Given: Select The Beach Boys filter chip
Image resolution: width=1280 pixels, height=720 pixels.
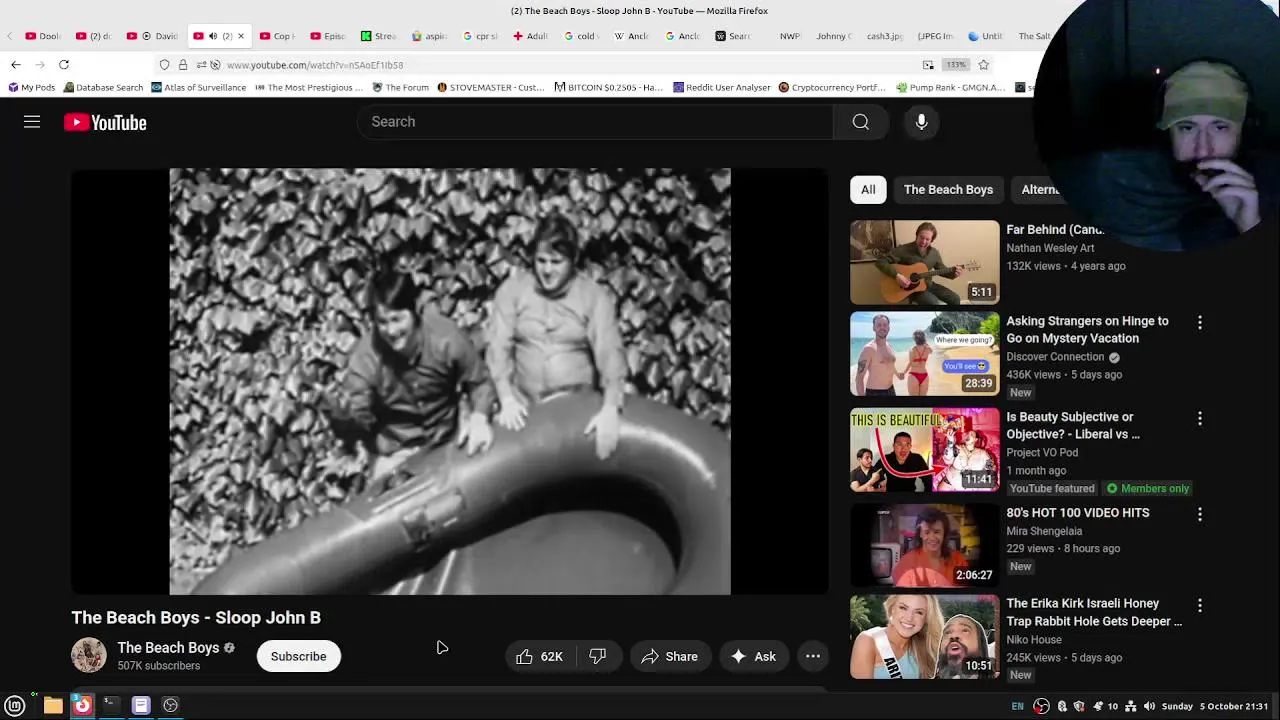Looking at the screenshot, I should click(x=948, y=190).
